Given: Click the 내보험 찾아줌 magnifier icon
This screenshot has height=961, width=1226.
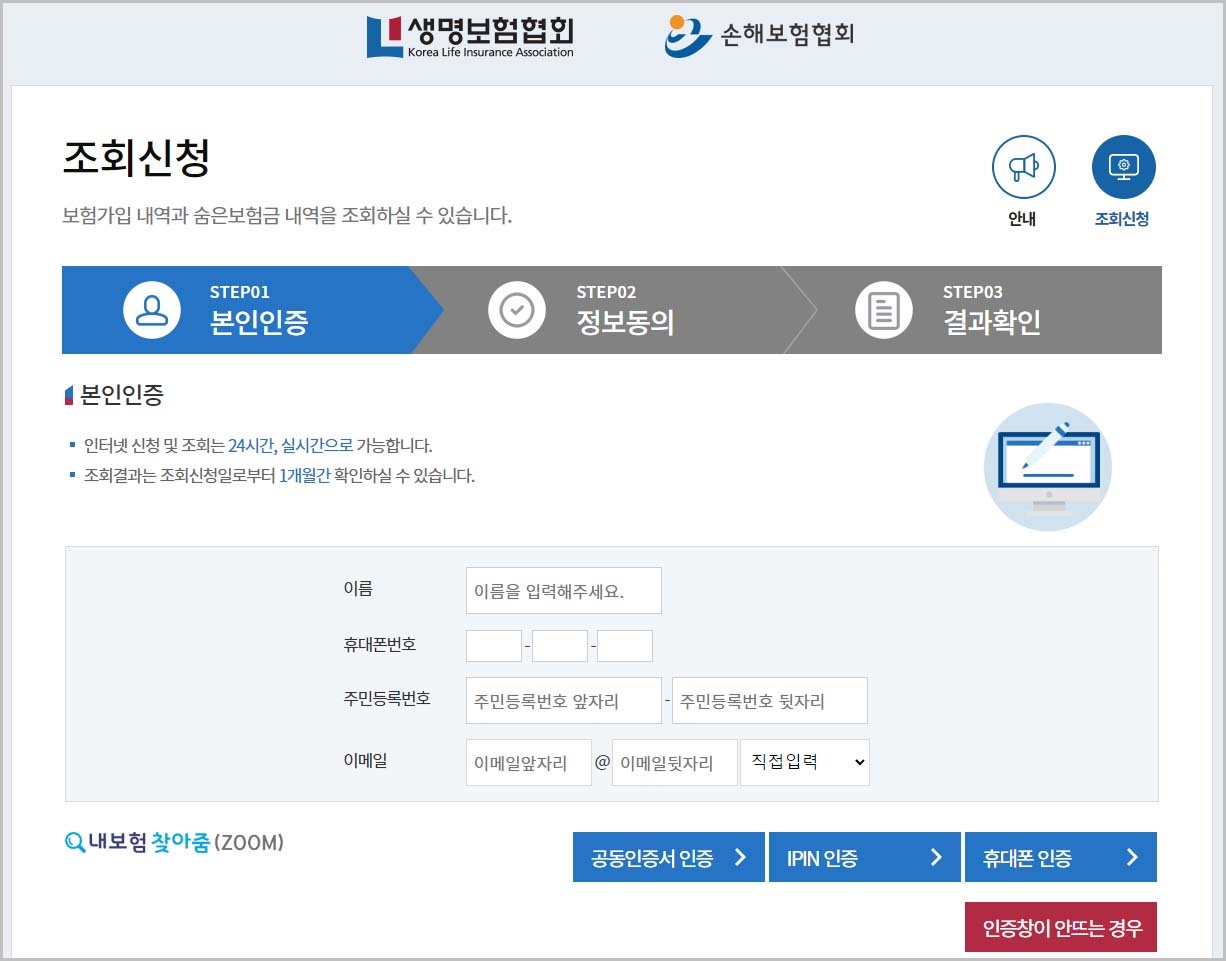Looking at the screenshot, I should [x=74, y=843].
